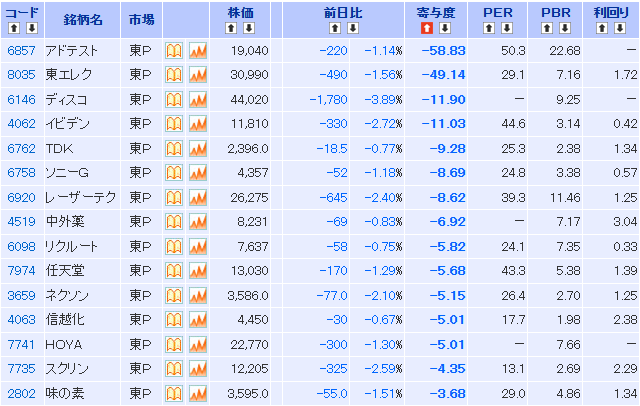The width and height of the screenshot is (640, 406).
Task: Sort コード column ascending
Action: [13, 27]
